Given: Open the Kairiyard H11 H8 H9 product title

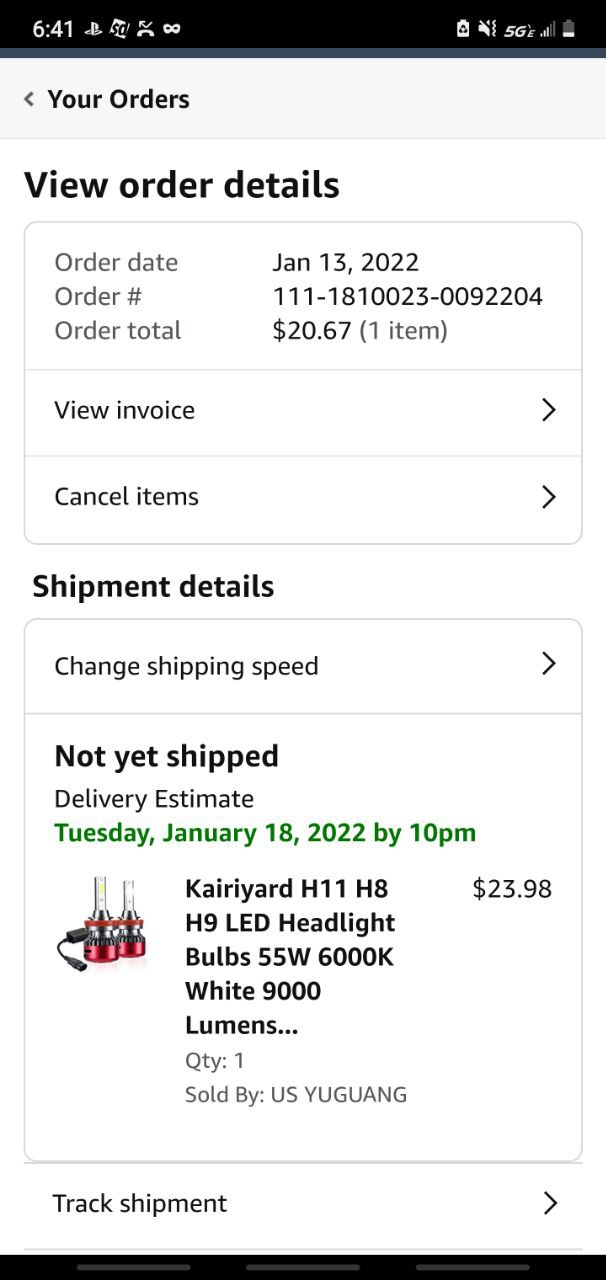Looking at the screenshot, I should click(x=290, y=956).
